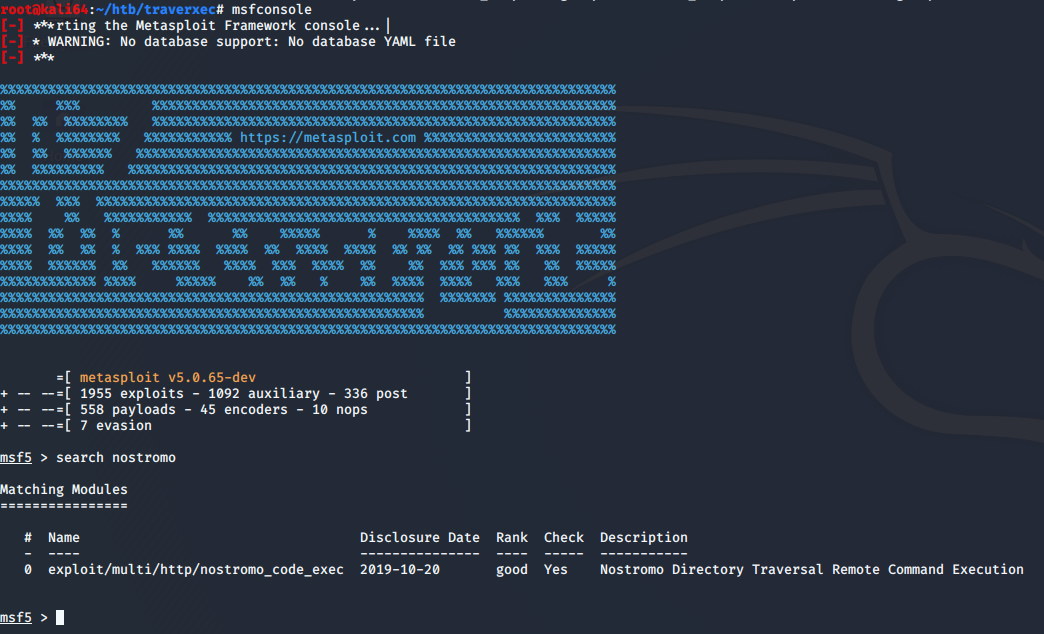1044x634 pixels.
Task: Click the 'Name' column header
Action: [64, 537]
